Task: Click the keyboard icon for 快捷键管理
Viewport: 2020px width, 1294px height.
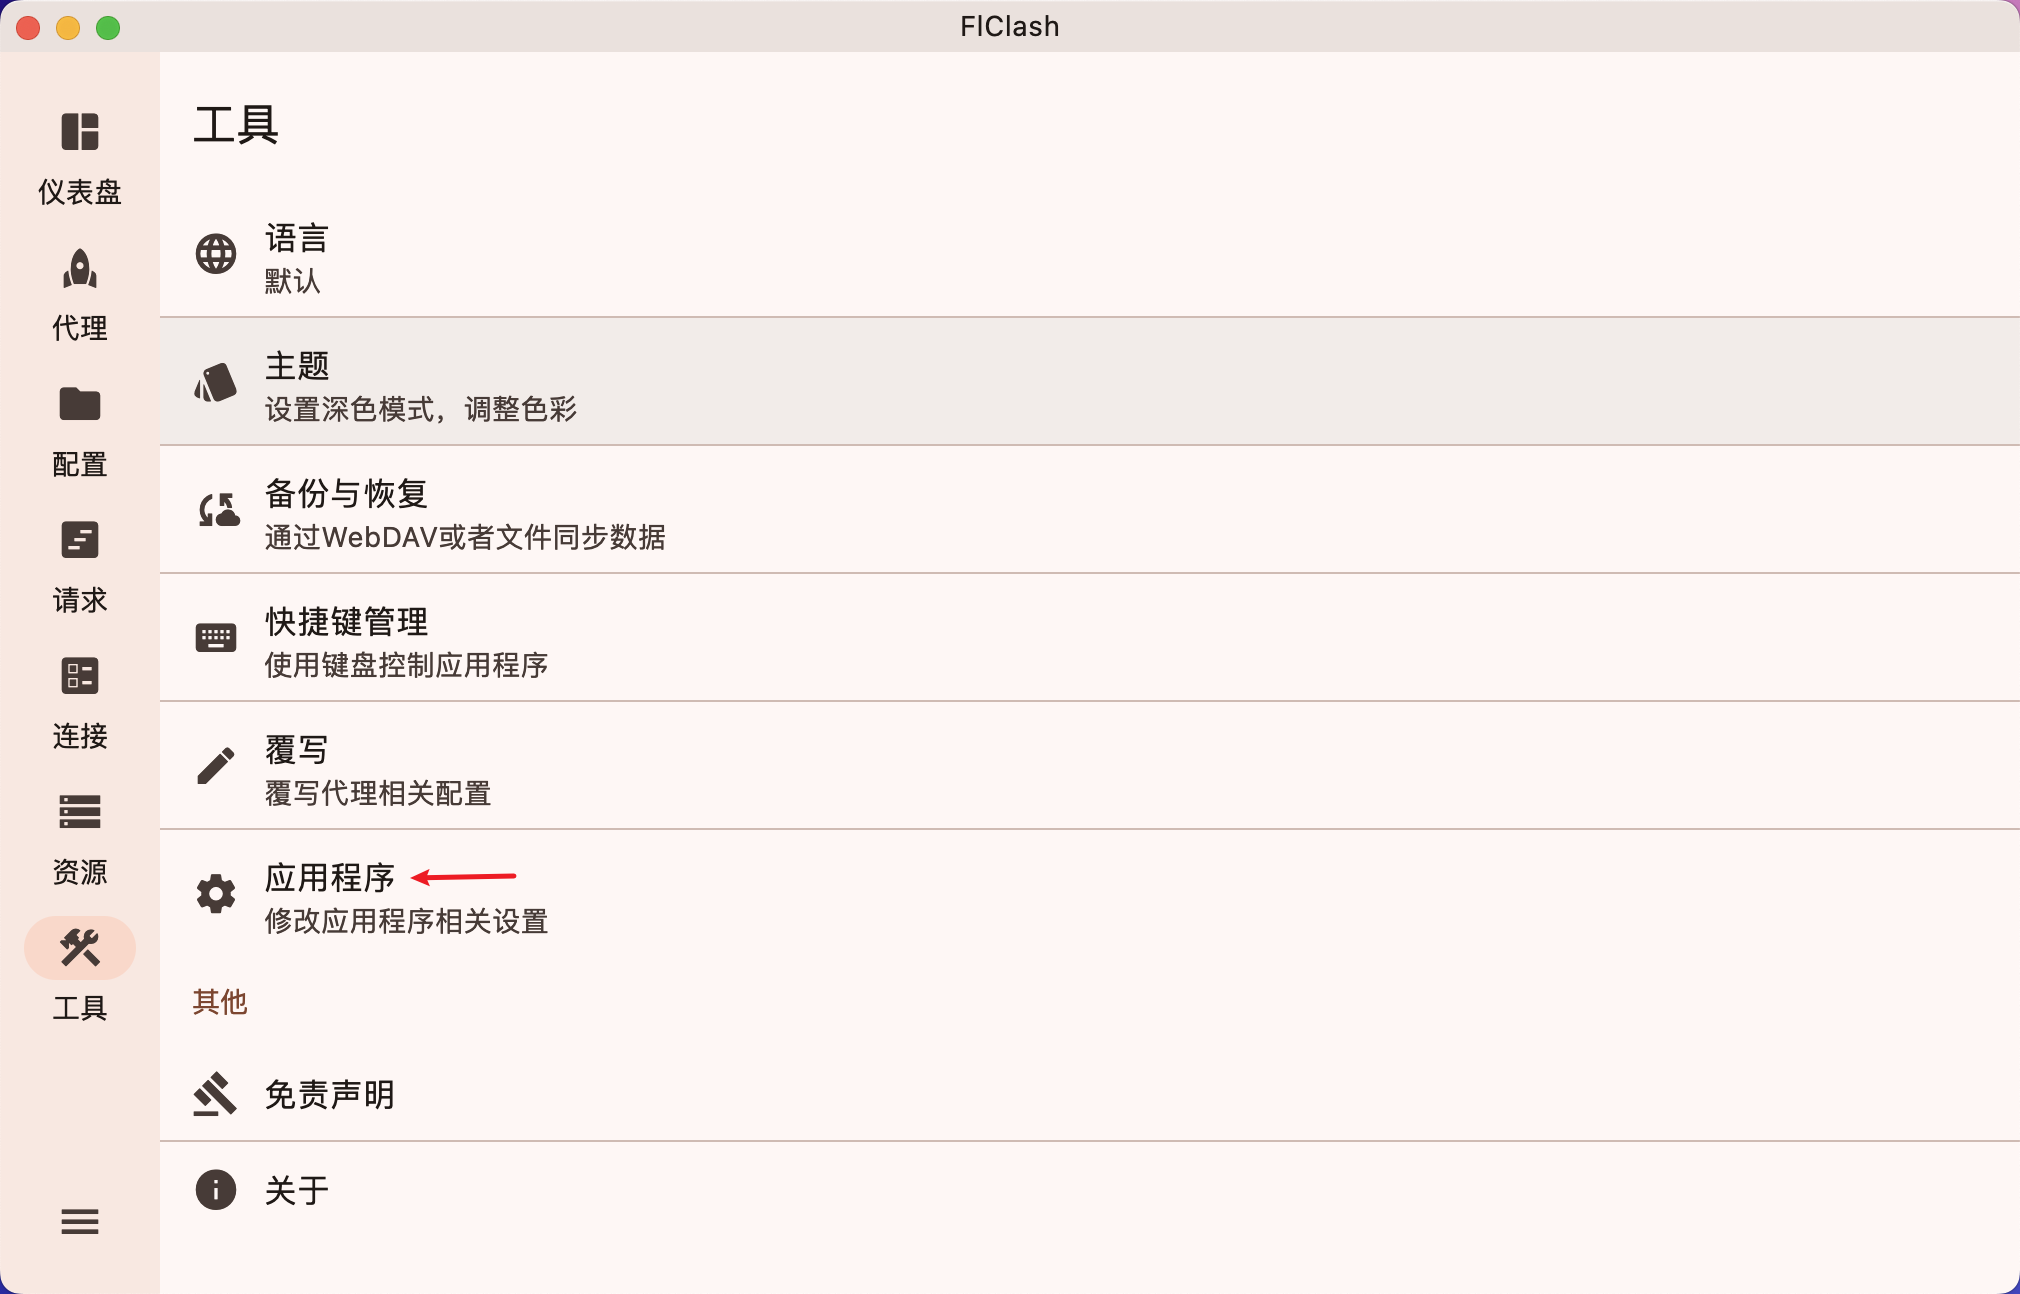Action: click(x=216, y=638)
